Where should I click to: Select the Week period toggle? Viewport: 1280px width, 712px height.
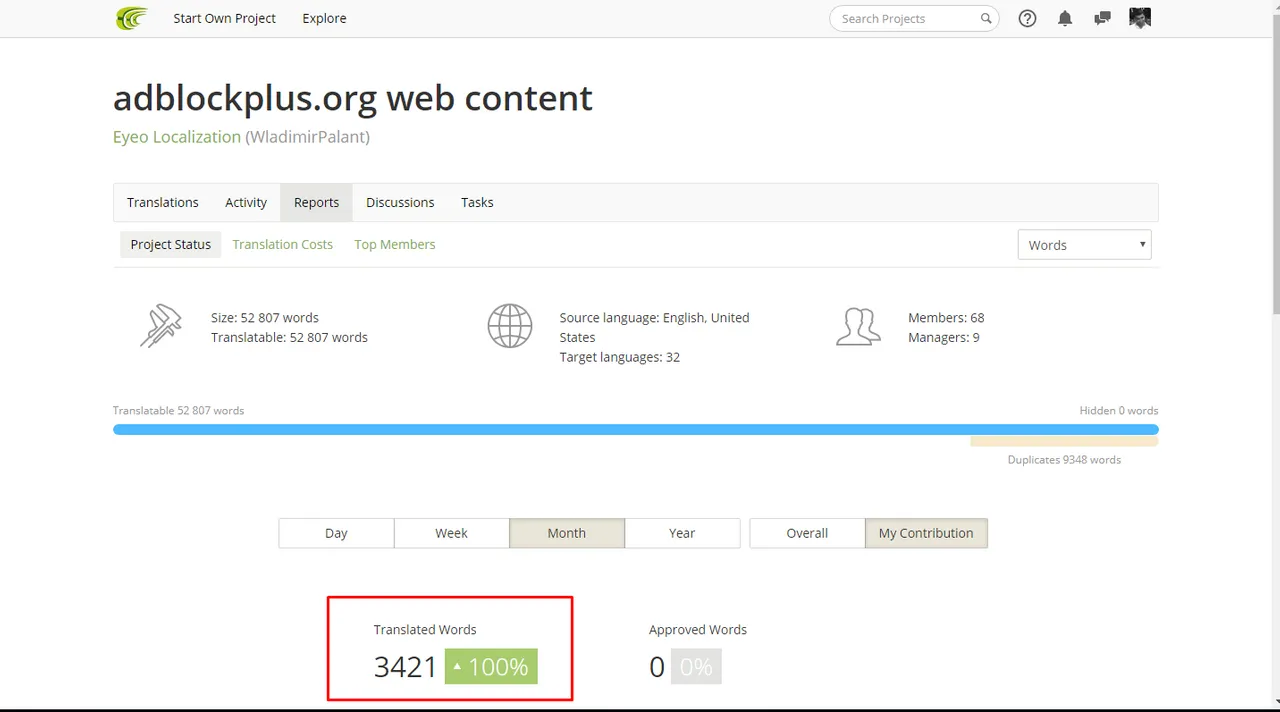click(x=451, y=533)
